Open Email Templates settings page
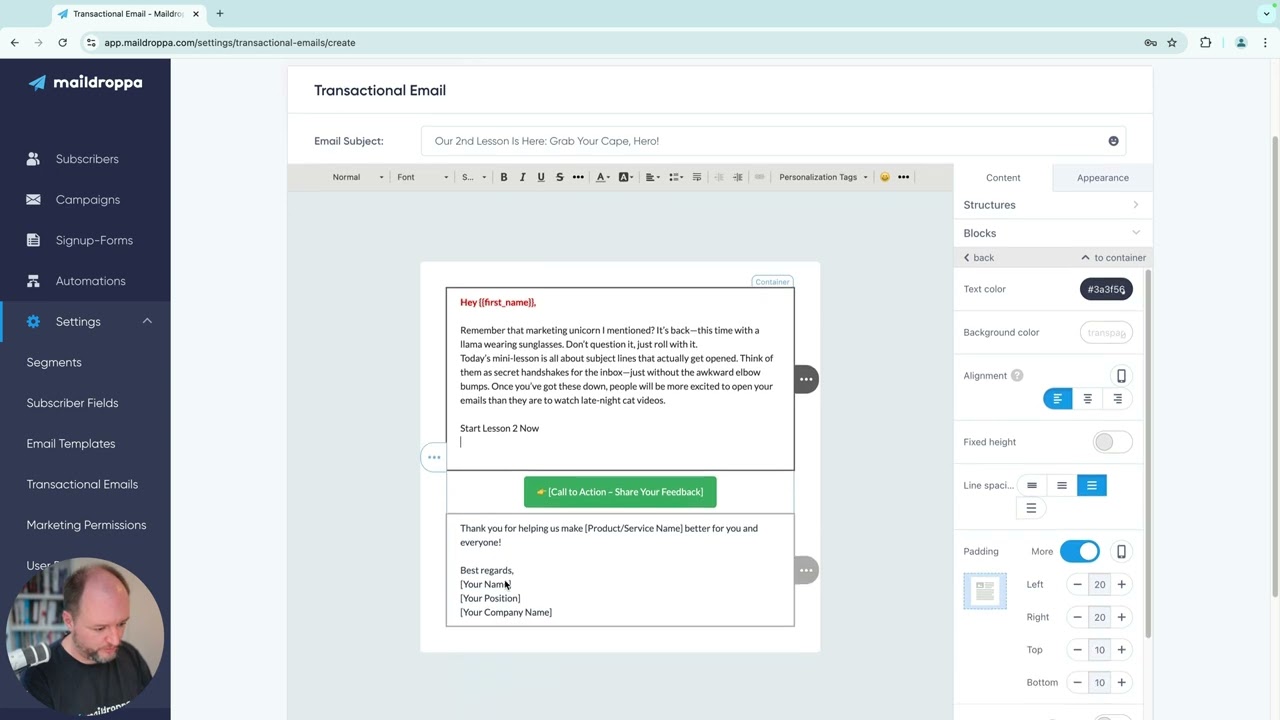Screen dimensions: 1280x720 (x=71, y=444)
